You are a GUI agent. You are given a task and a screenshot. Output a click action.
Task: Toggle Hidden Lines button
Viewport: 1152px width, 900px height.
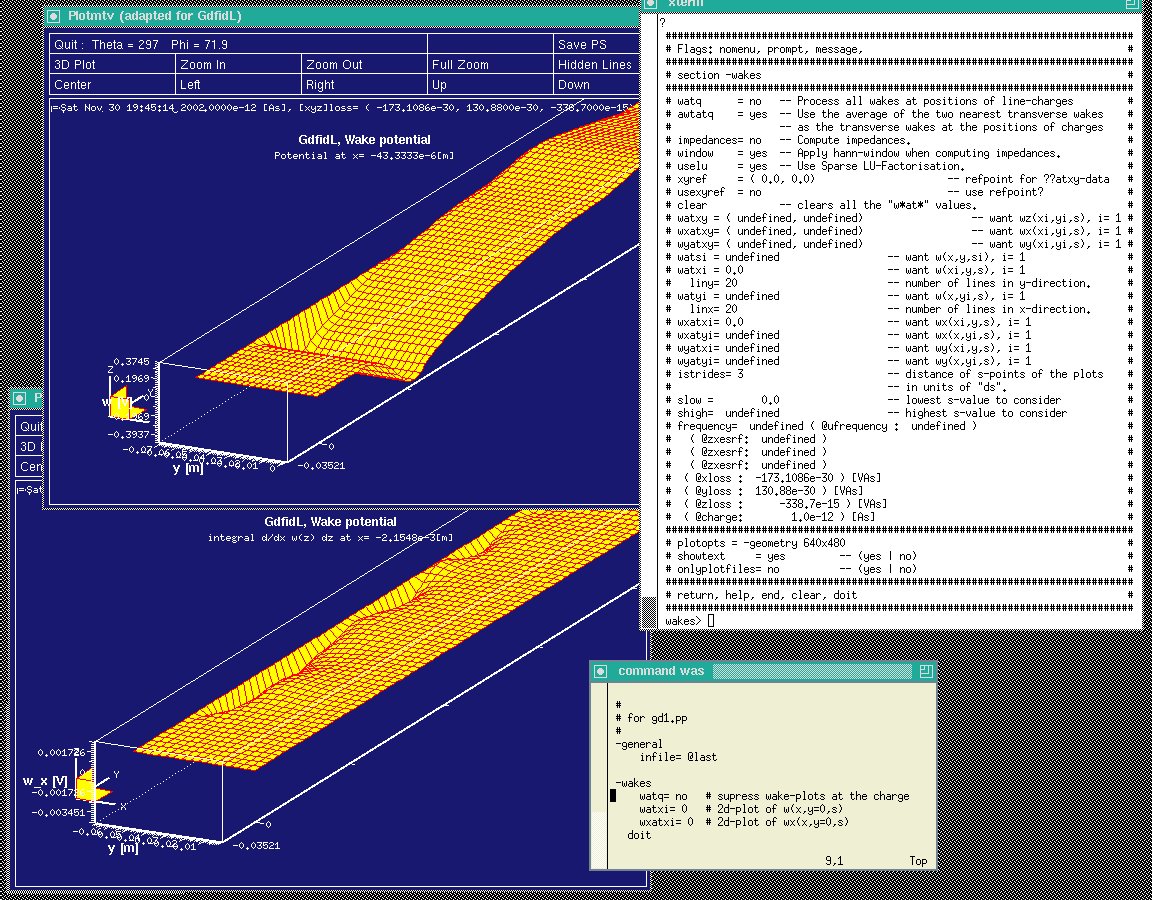(x=596, y=64)
